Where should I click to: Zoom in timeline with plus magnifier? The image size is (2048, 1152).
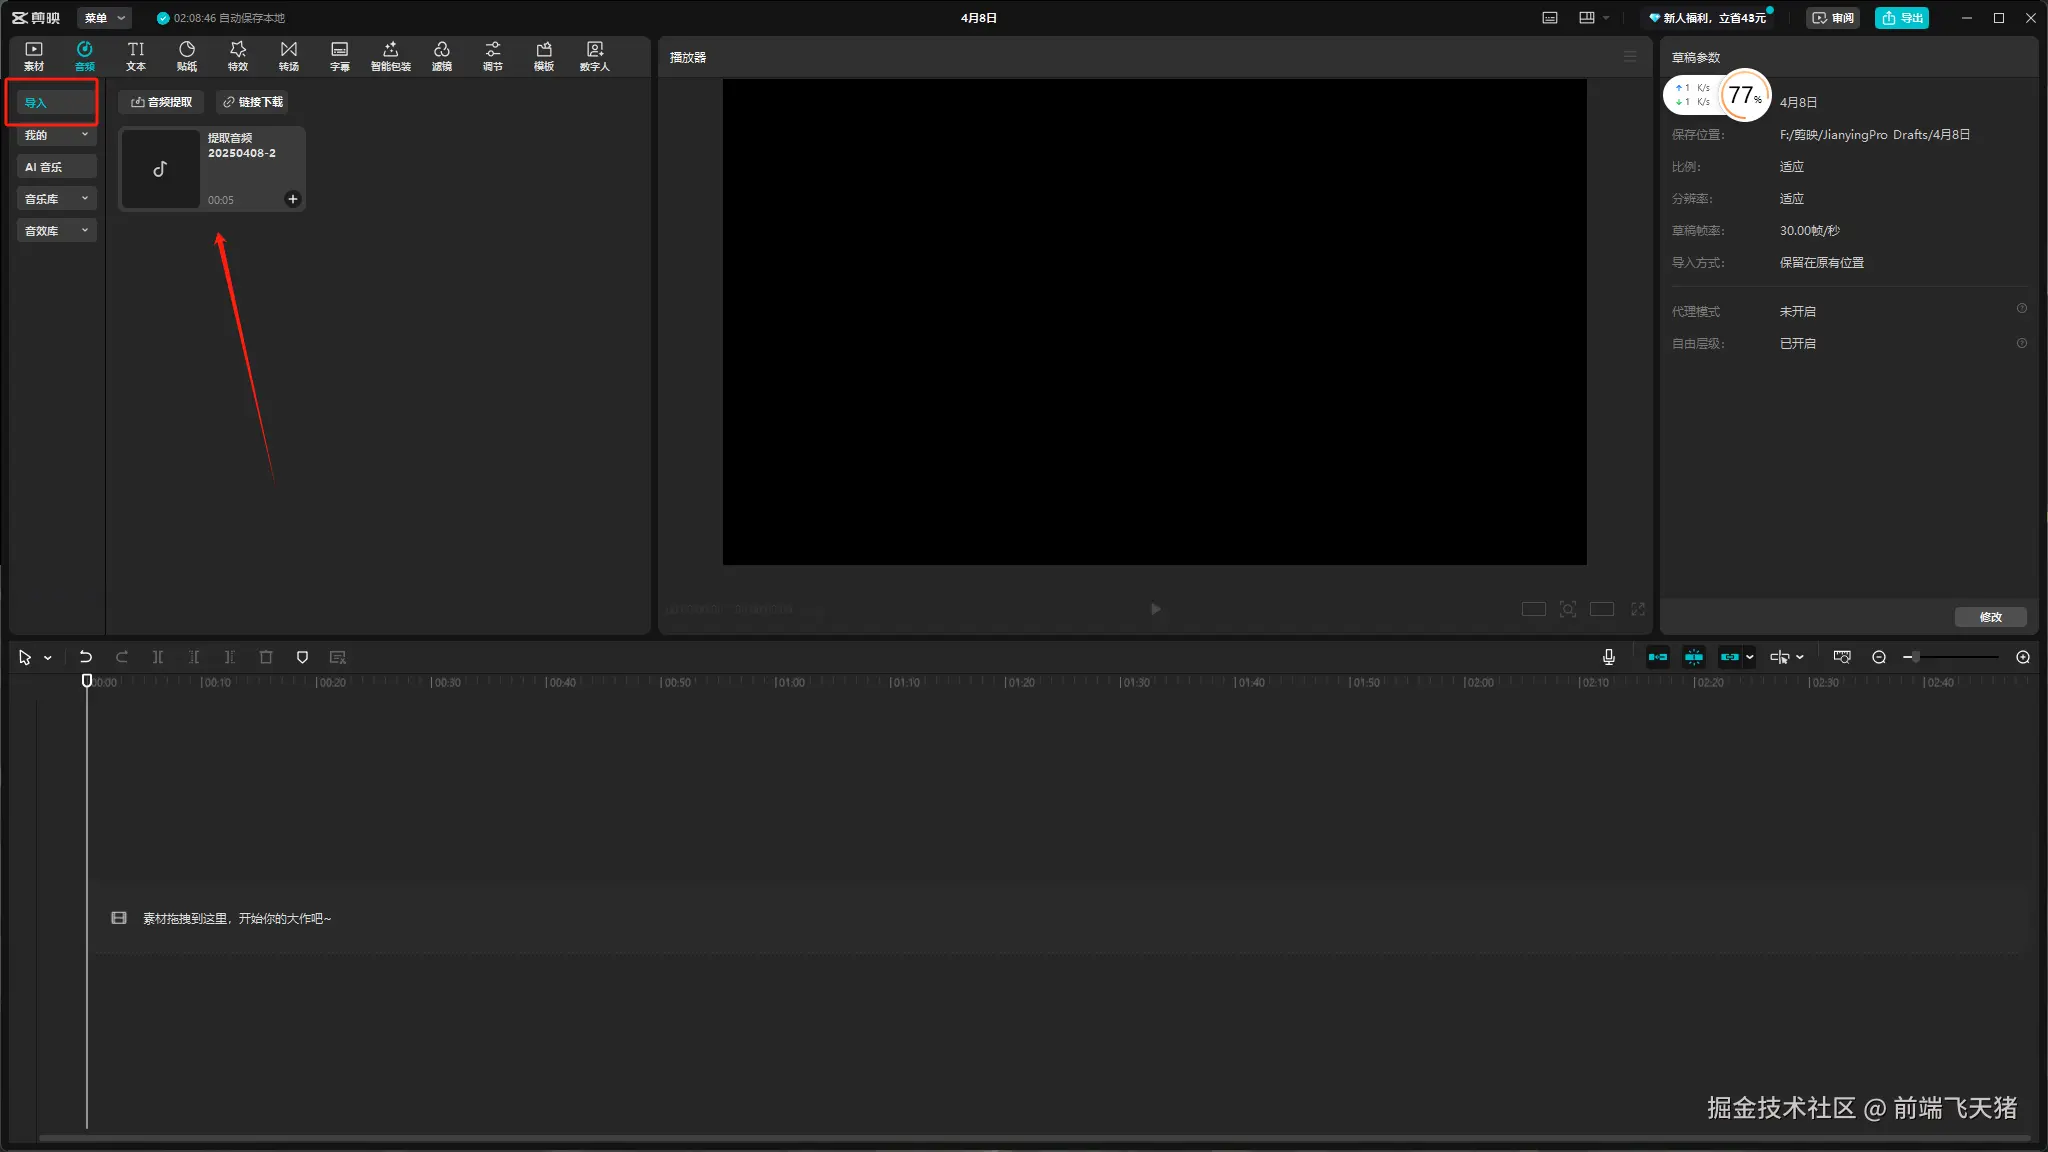click(x=2023, y=657)
